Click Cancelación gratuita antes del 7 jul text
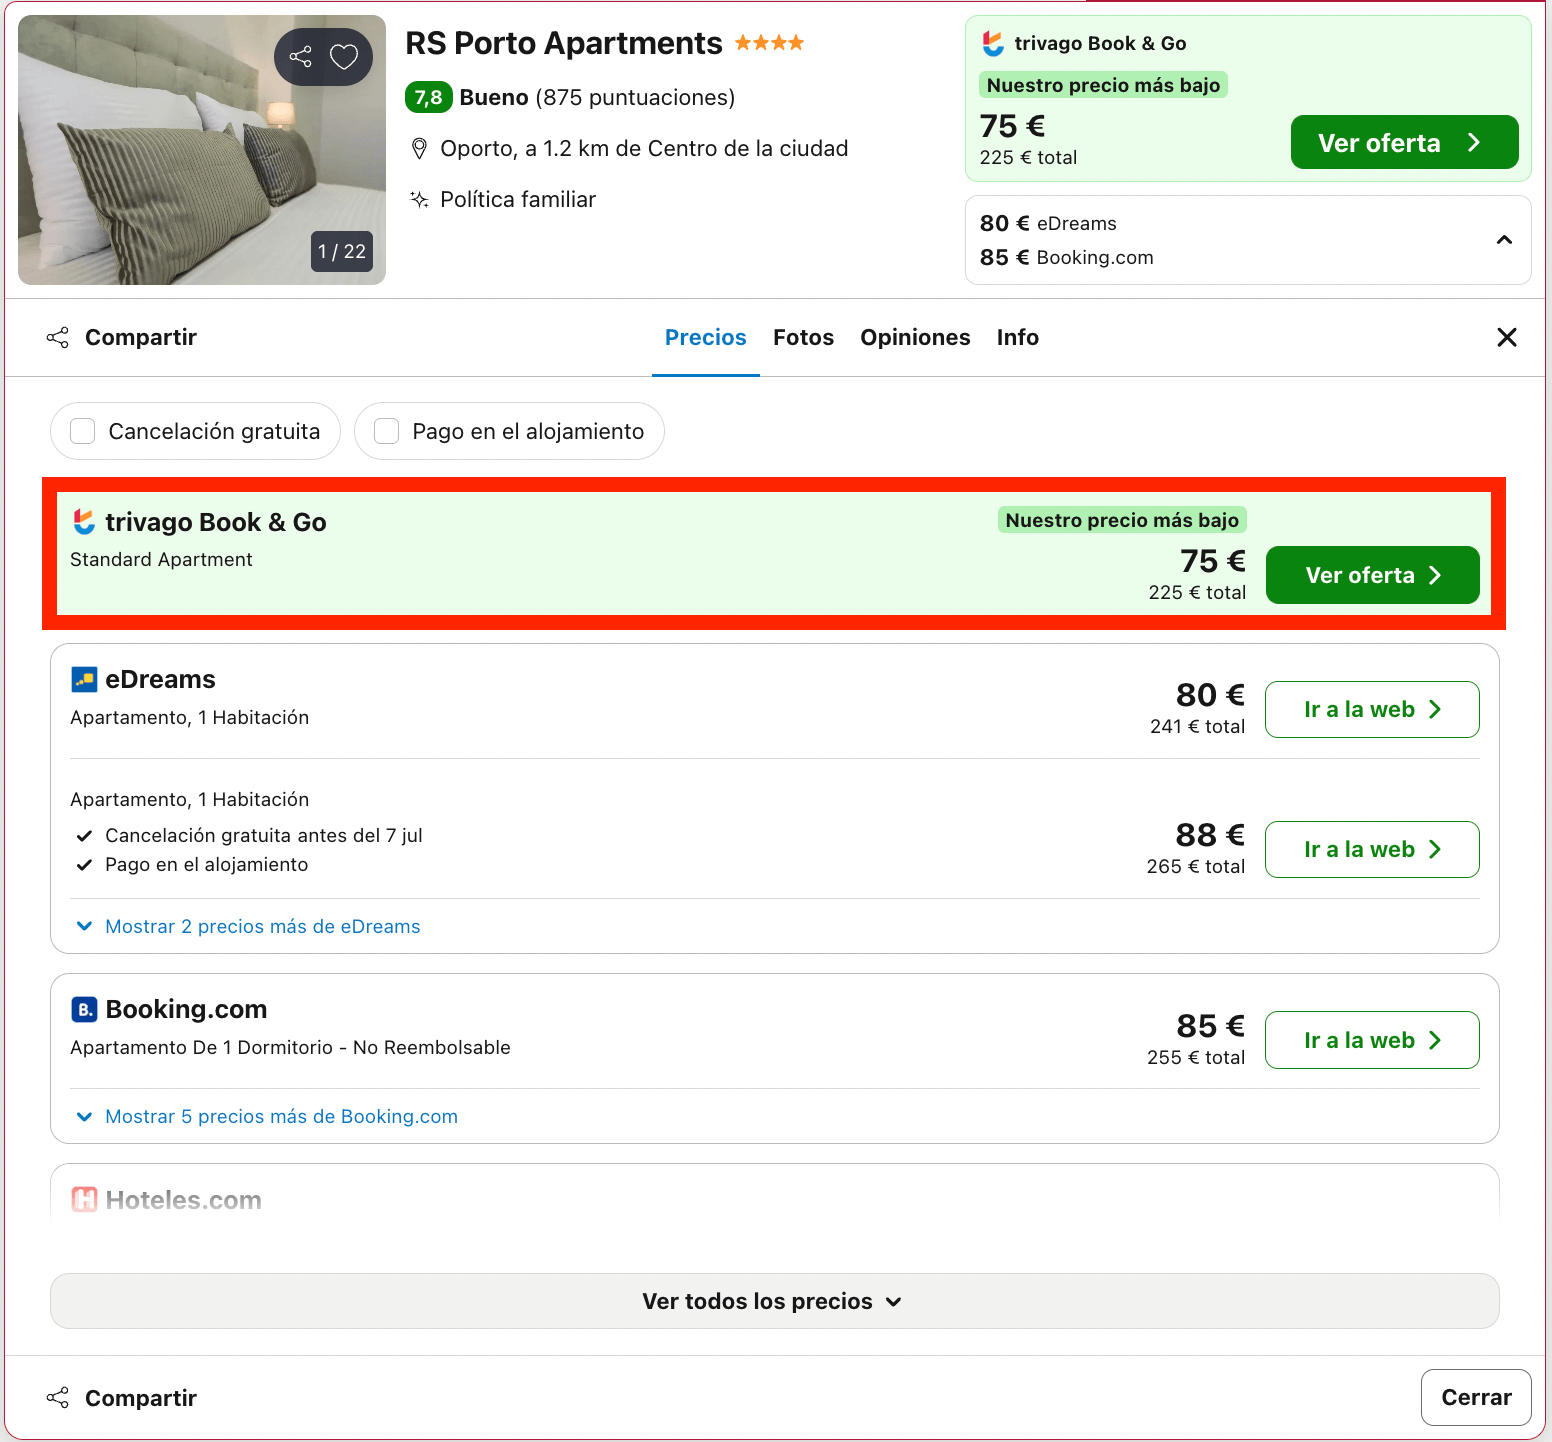The height and width of the screenshot is (1442, 1552). click(x=264, y=835)
